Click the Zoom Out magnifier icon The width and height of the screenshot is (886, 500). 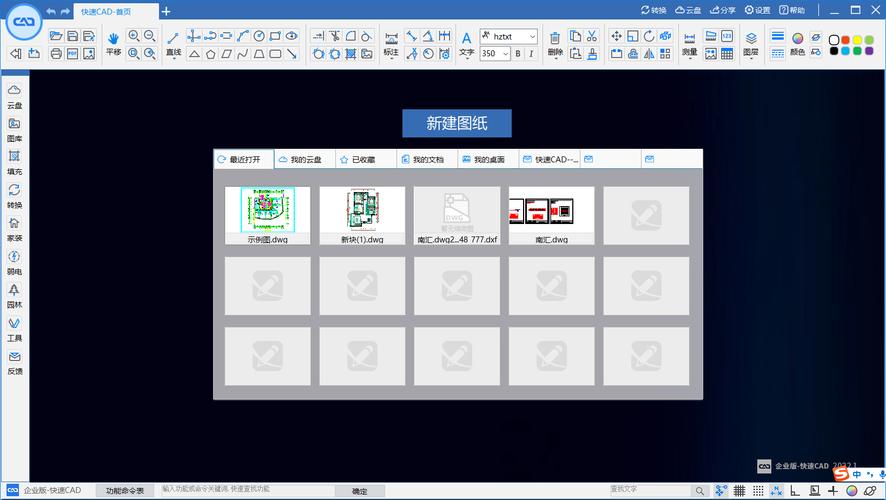click(150, 36)
